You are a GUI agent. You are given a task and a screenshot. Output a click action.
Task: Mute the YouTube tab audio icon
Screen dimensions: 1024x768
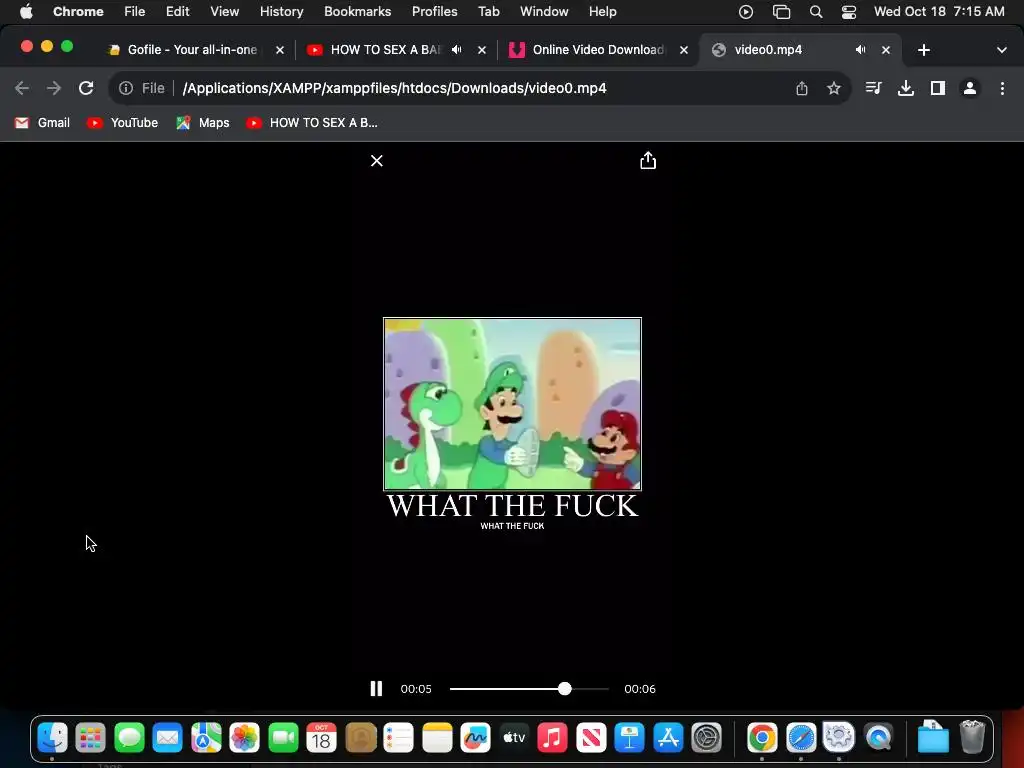(457, 50)
